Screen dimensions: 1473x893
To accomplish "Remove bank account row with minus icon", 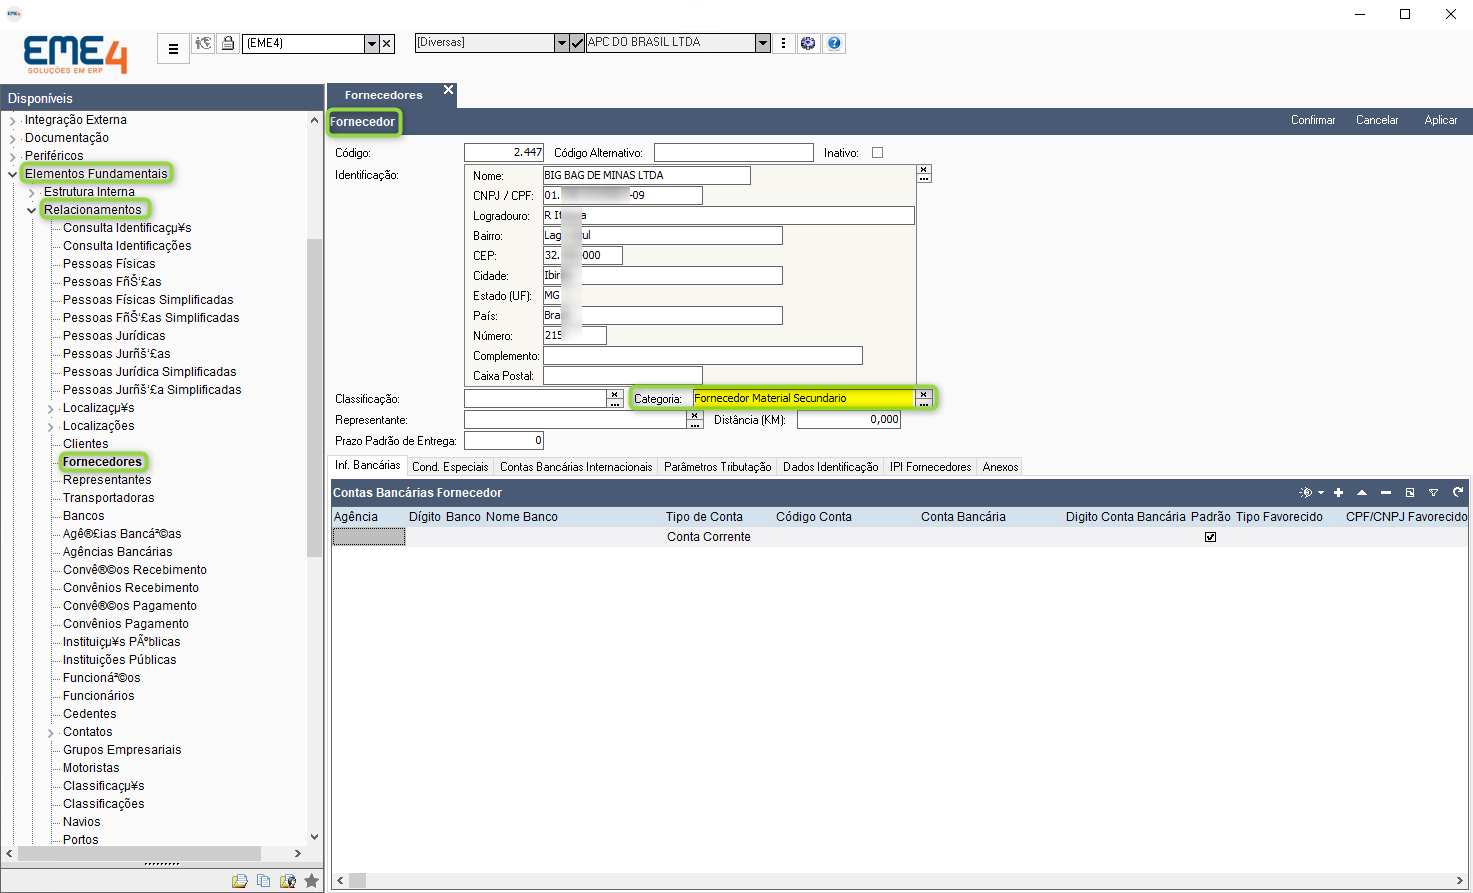I will (1386, 492).
